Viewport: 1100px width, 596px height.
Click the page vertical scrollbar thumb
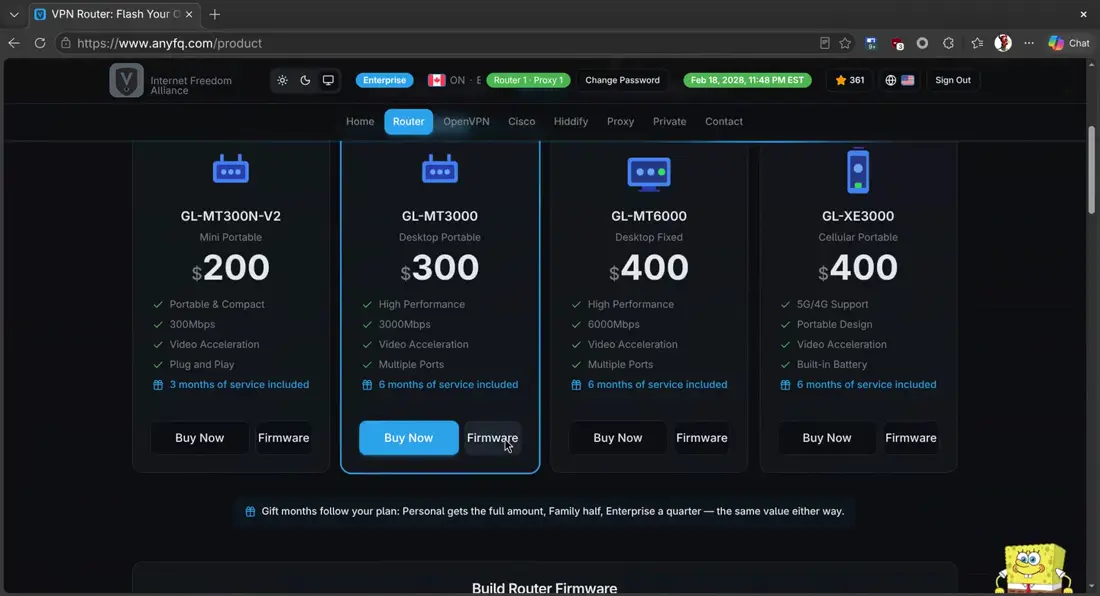(x=1091, y=170)
